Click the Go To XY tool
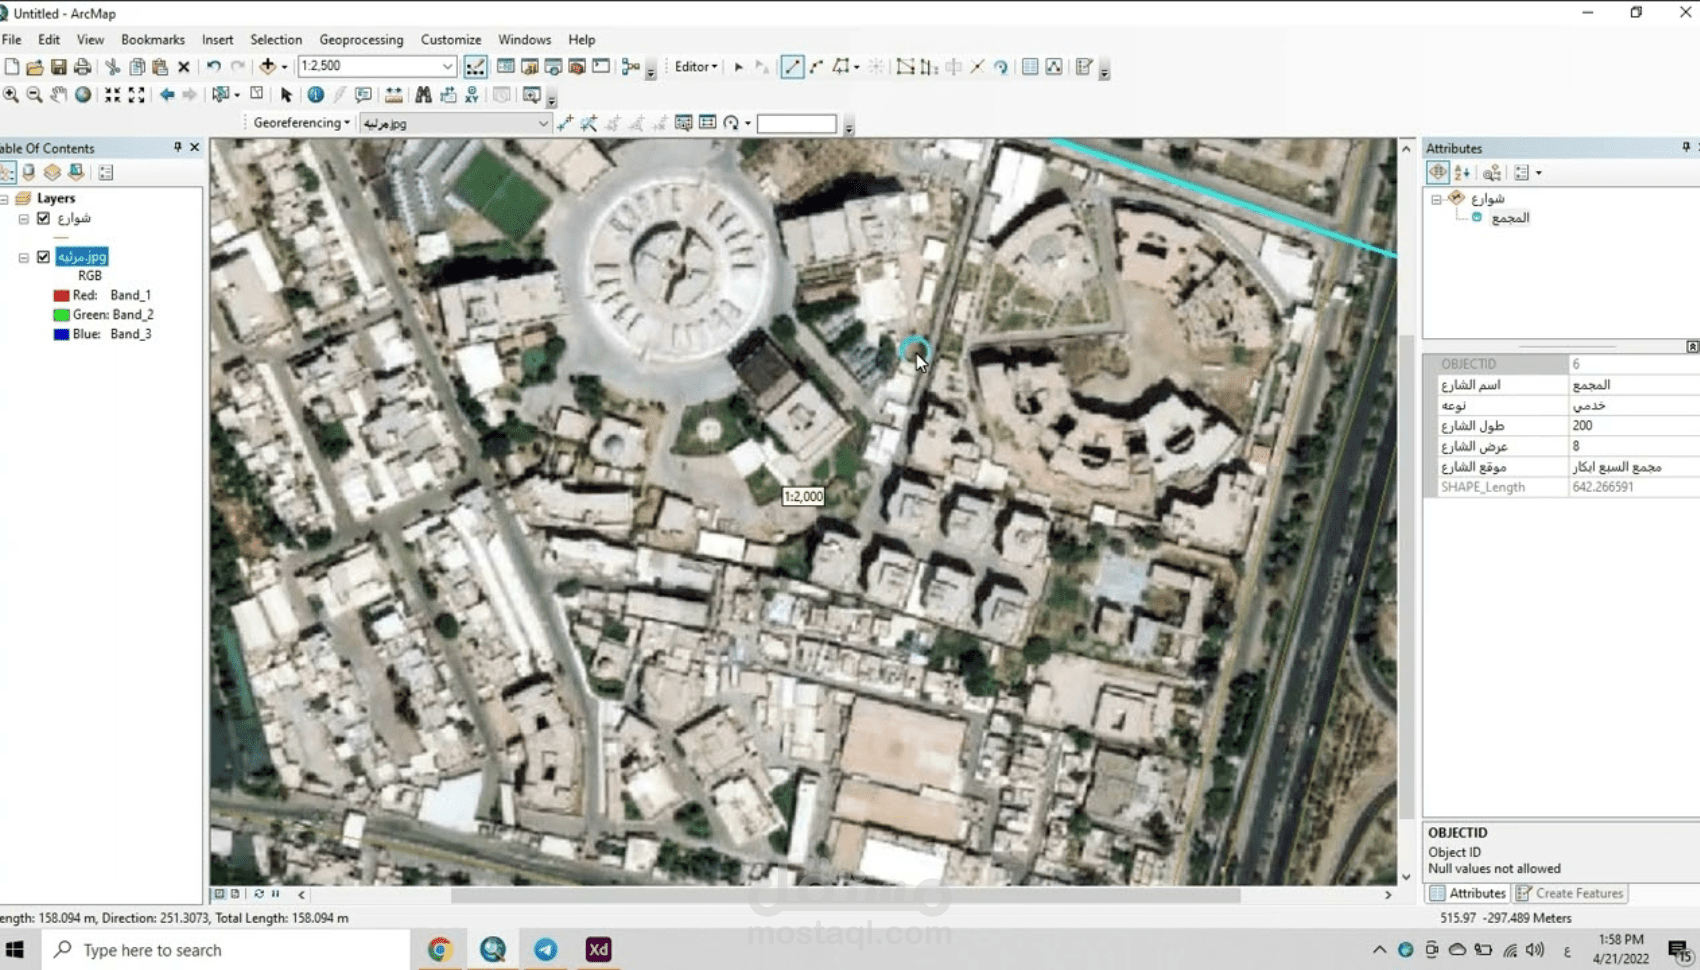This screenshot has height=970, width=1700. pos(472,95)
